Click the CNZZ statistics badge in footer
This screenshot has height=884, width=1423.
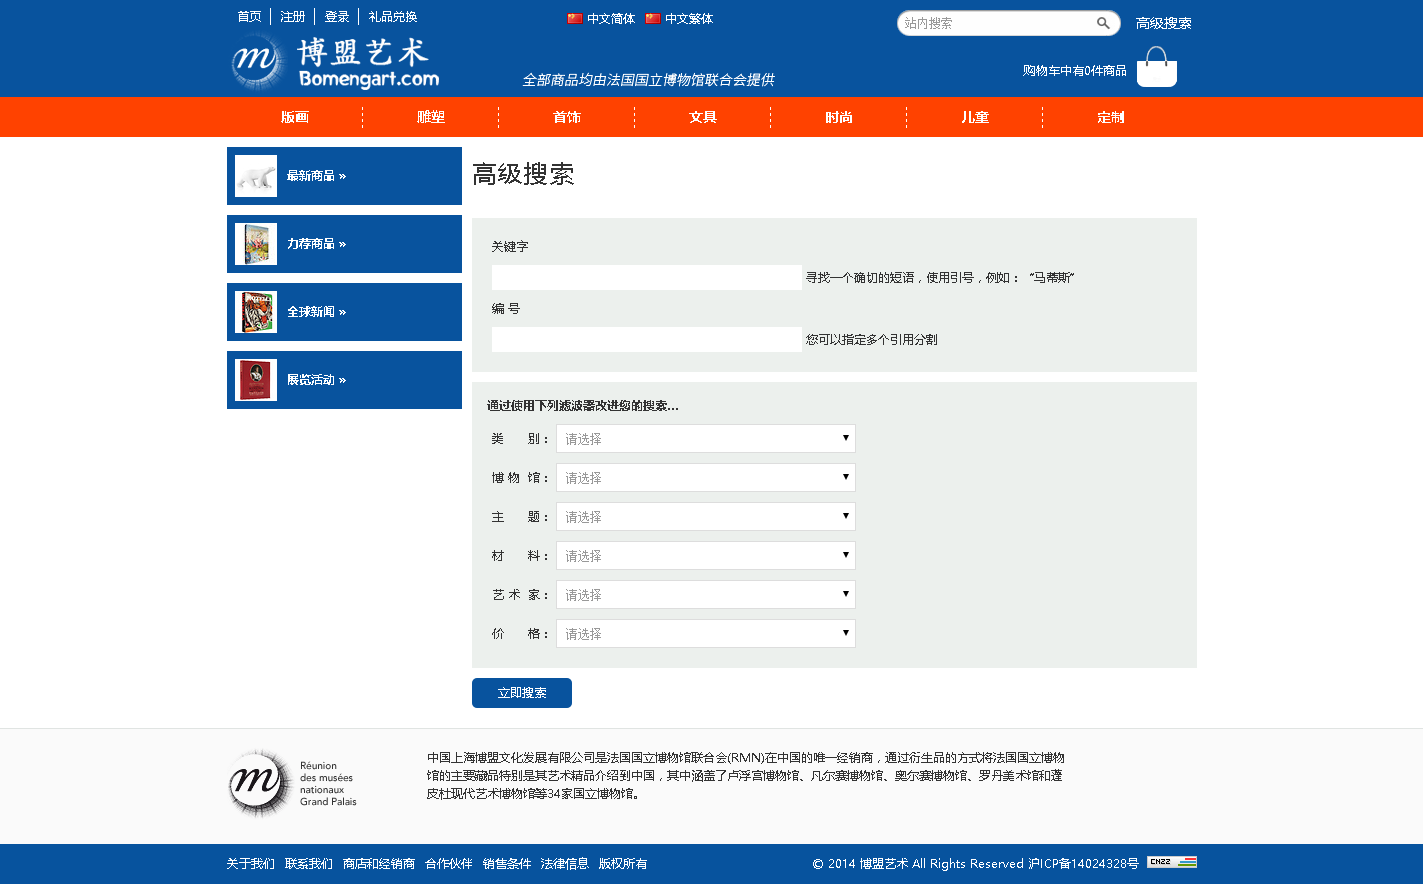1171,862
